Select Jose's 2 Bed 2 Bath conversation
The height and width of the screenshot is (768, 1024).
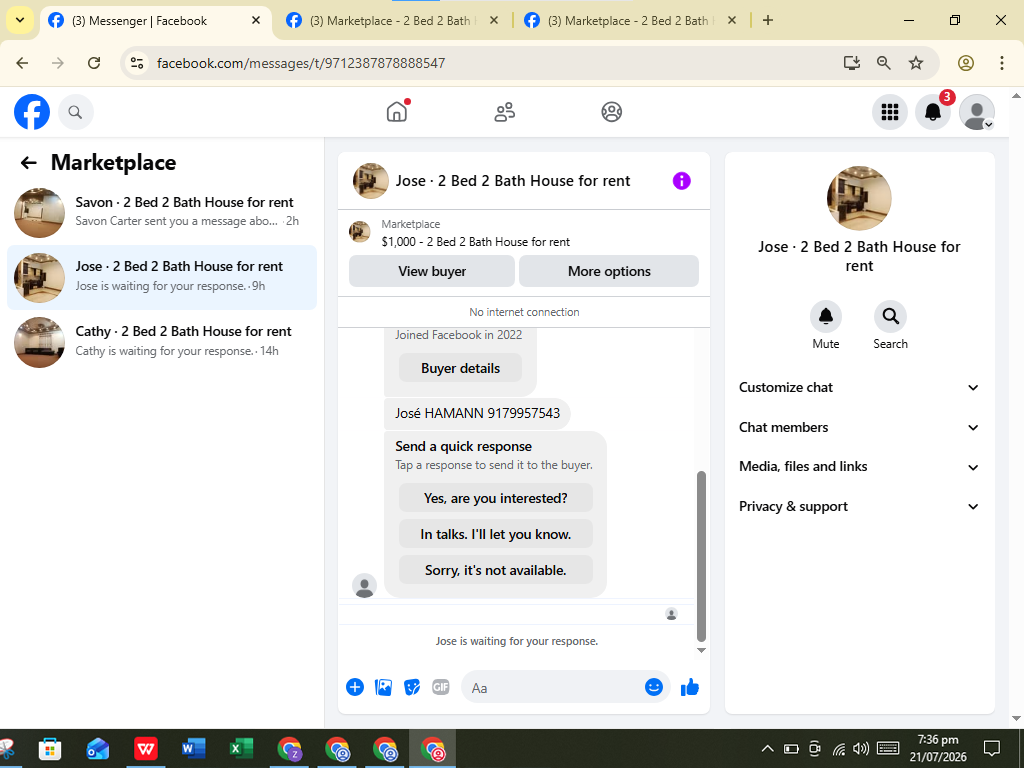click(x=162, y=277)
